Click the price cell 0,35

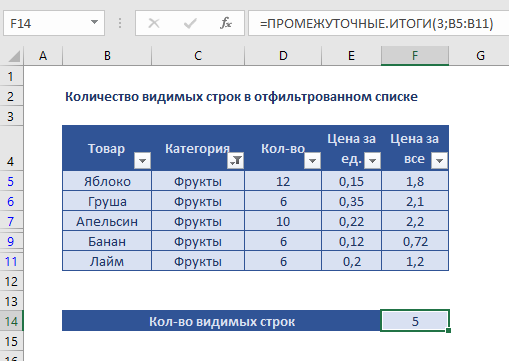click(351, 201)
